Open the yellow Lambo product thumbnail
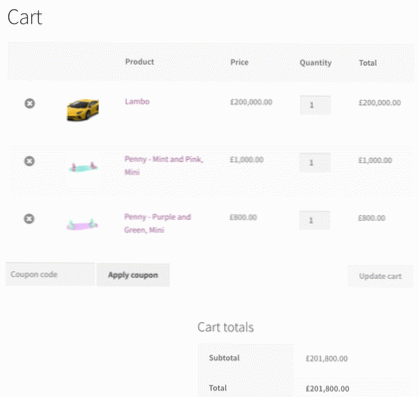Screen dimensions: 419x397 83,110
